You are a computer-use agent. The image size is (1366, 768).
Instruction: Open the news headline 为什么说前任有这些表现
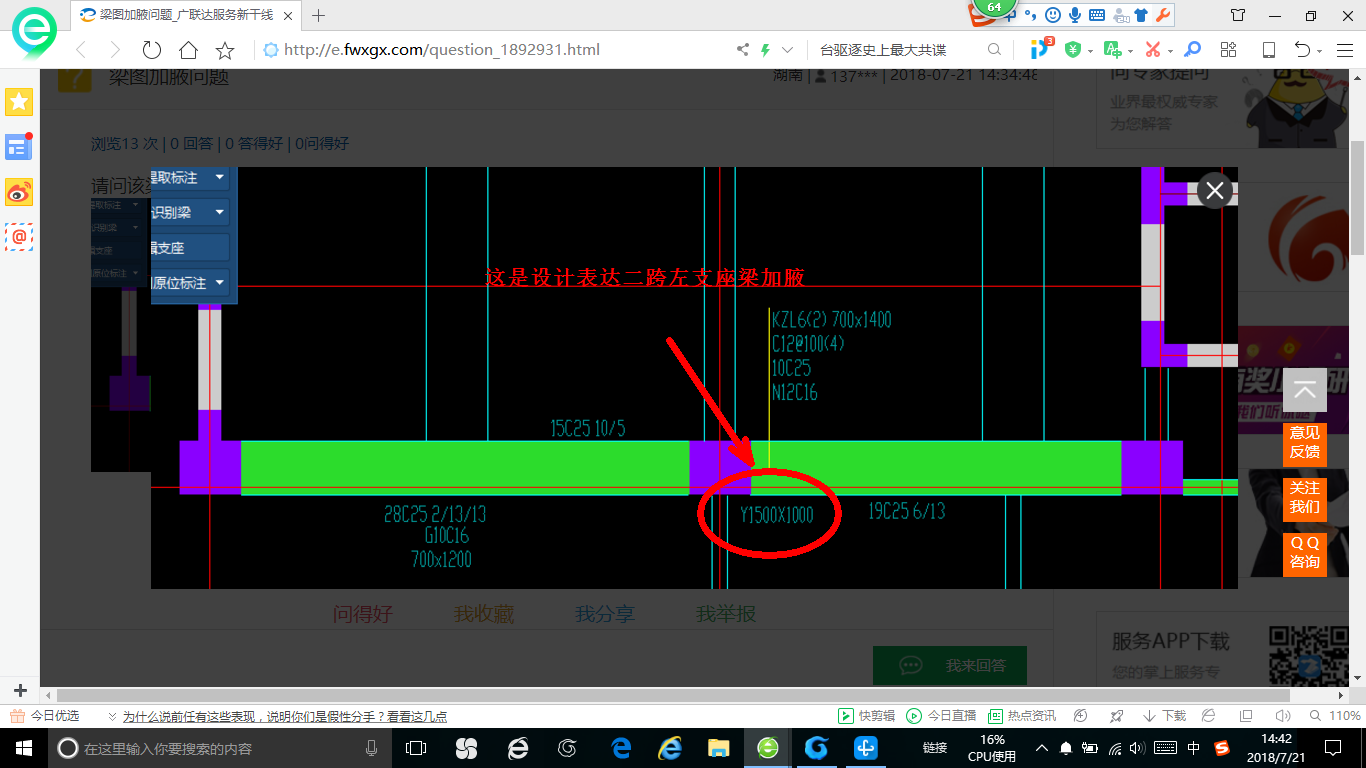(x=284, y=716)
